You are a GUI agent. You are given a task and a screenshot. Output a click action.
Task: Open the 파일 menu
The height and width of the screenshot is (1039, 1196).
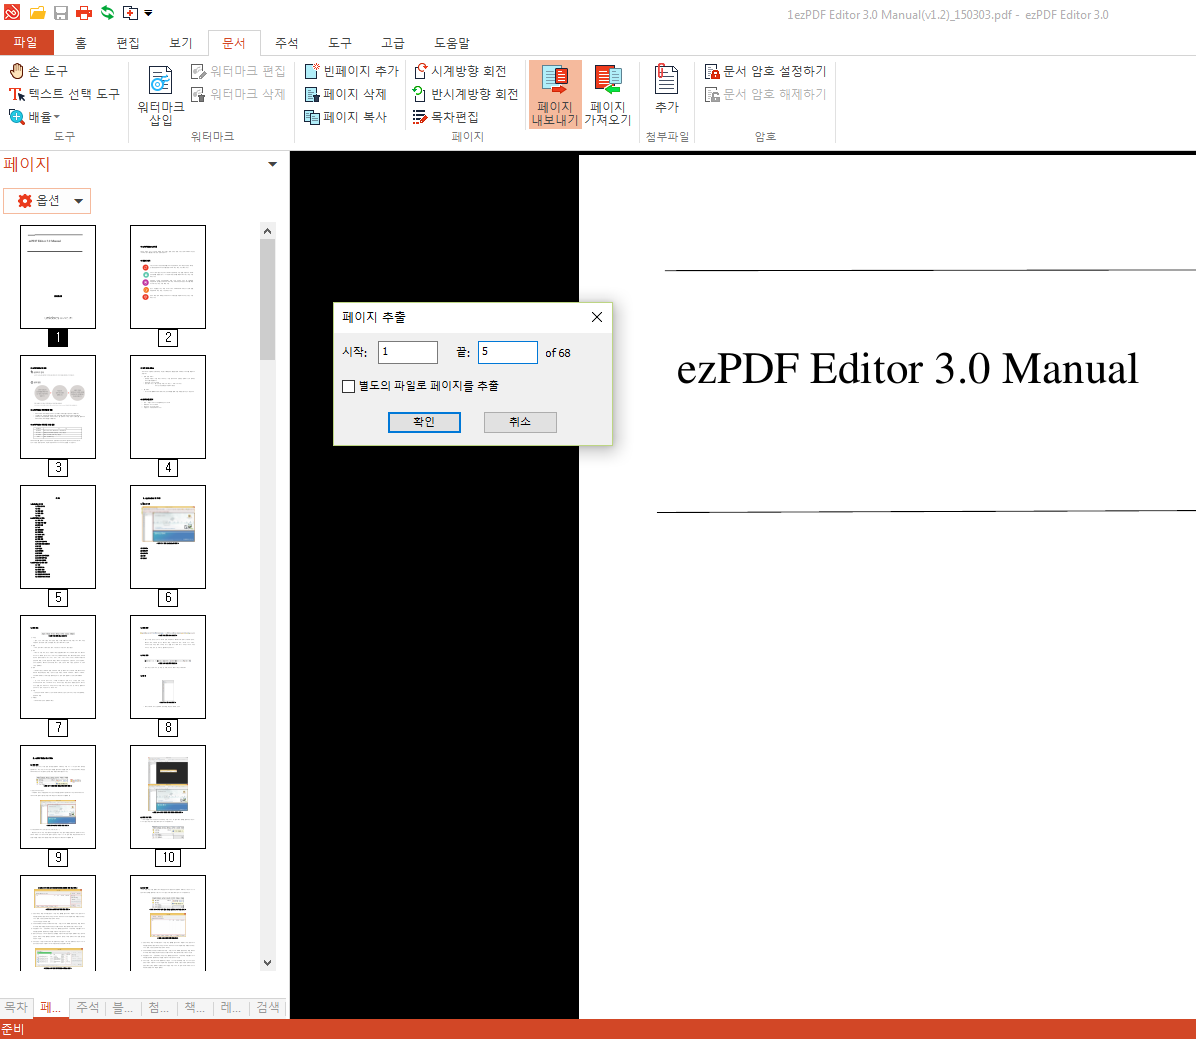pos(26,42)
